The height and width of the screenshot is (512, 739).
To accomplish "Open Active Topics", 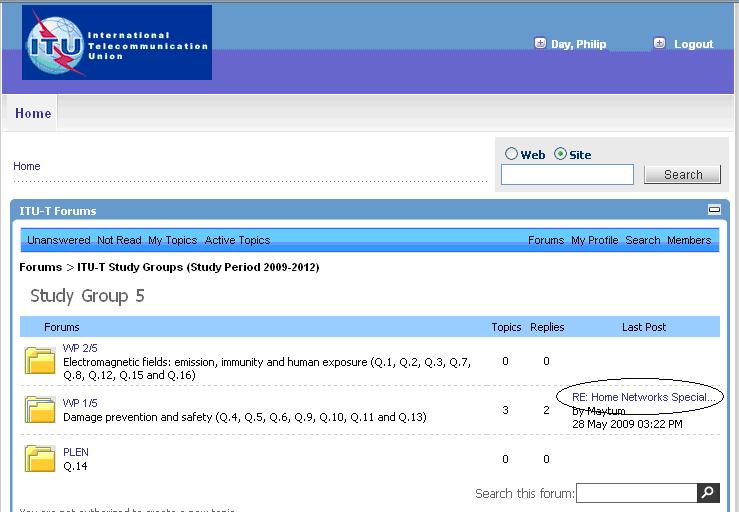I will (238, 240).
